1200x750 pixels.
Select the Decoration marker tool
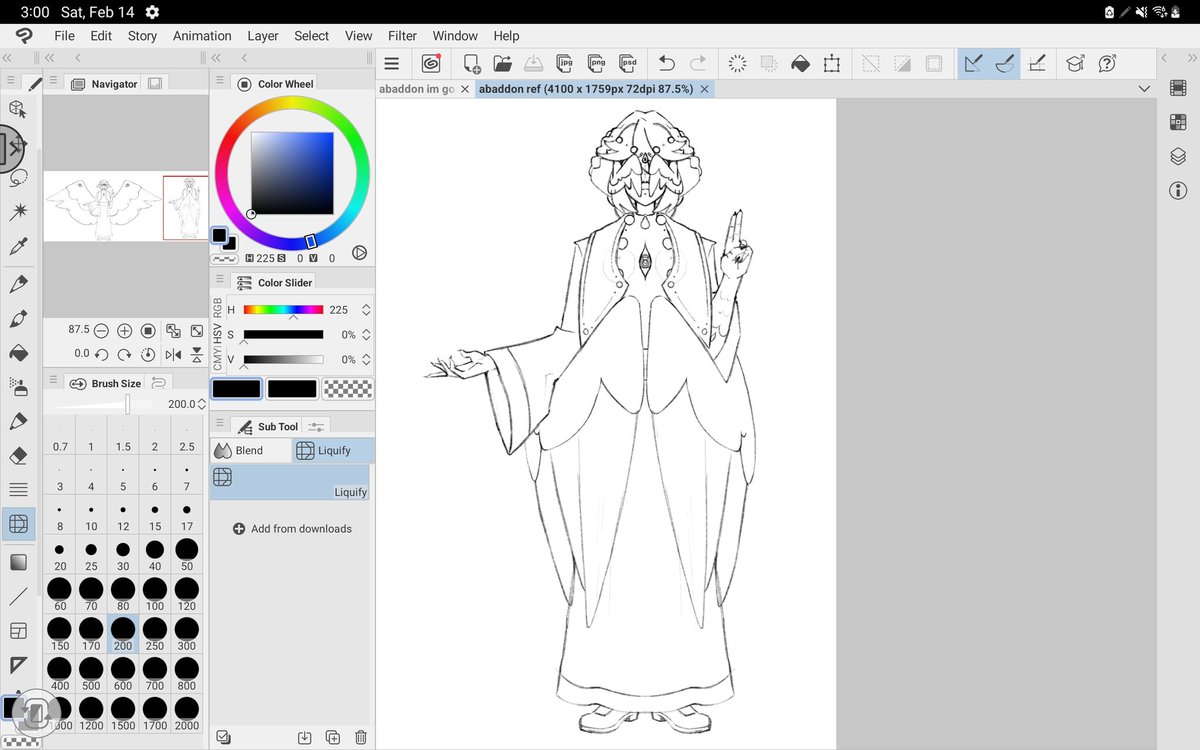coord(17,421)
